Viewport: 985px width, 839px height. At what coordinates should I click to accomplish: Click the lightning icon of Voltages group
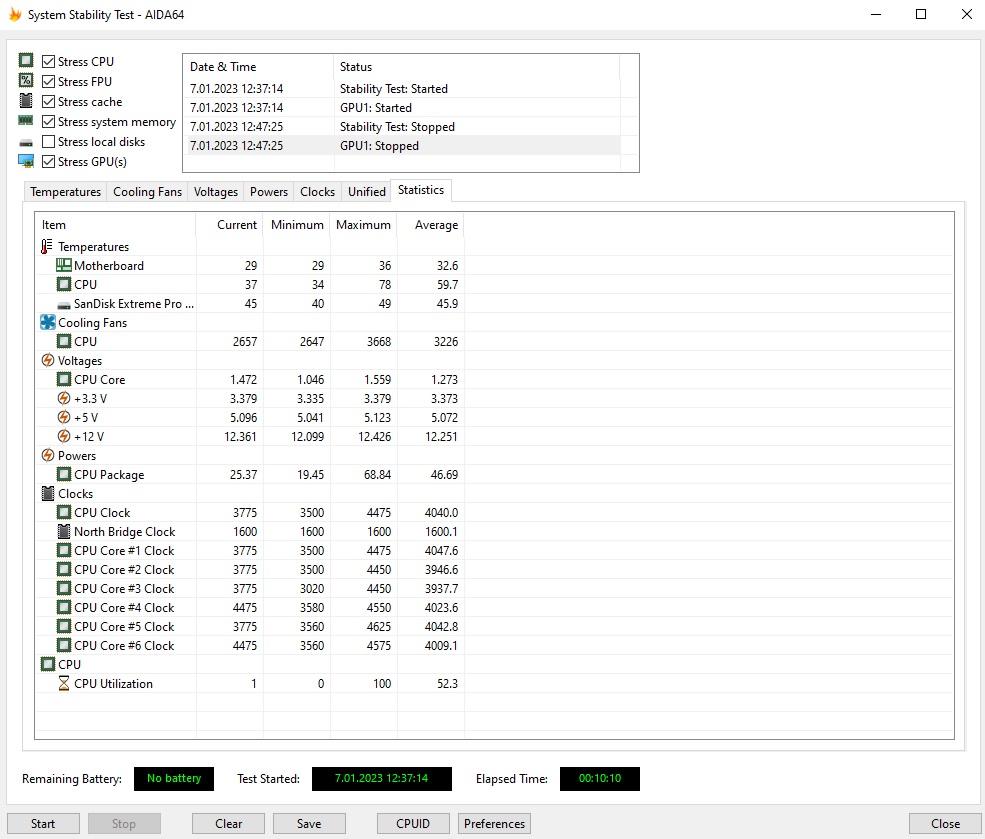point(48,360)
